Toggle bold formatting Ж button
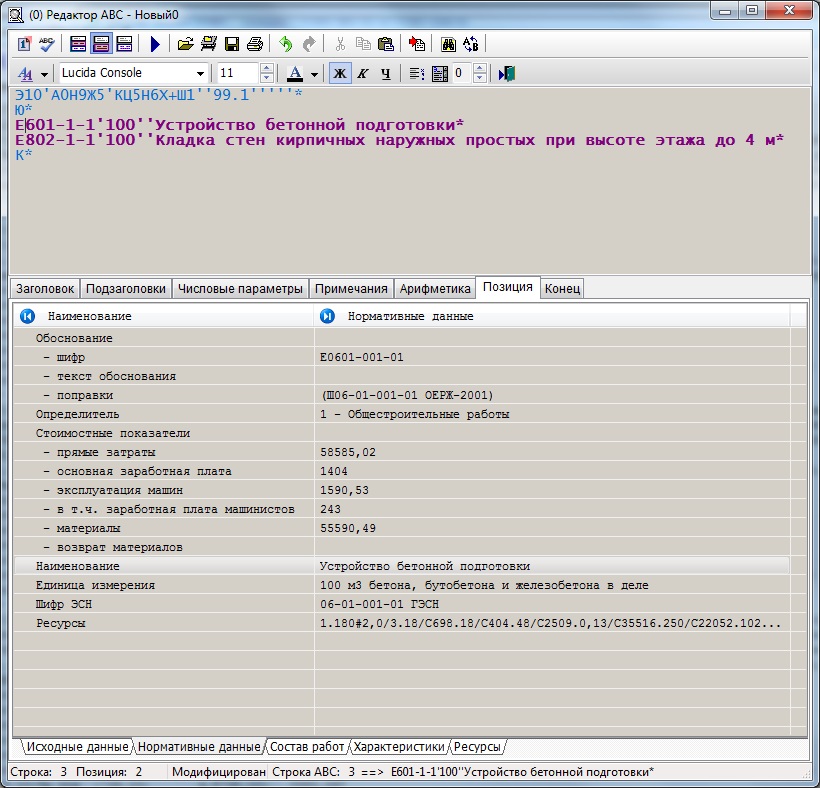This screenshot has width=820, height=788. [340, 73]
